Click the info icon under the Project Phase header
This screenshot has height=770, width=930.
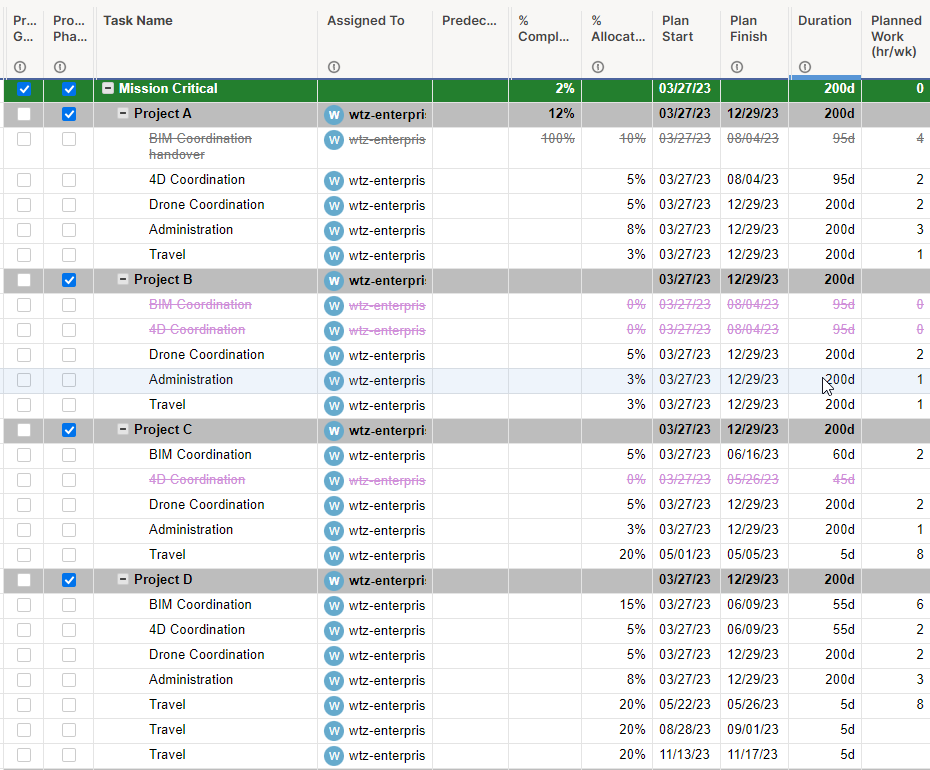pos(59,67)
